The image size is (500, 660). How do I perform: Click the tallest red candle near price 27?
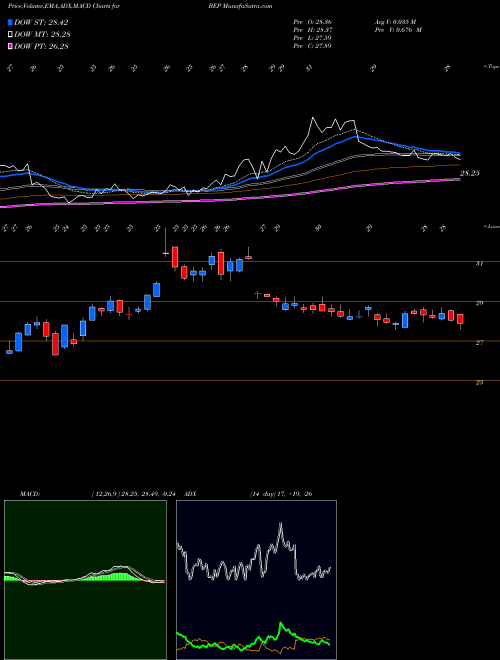pos(56,344)
